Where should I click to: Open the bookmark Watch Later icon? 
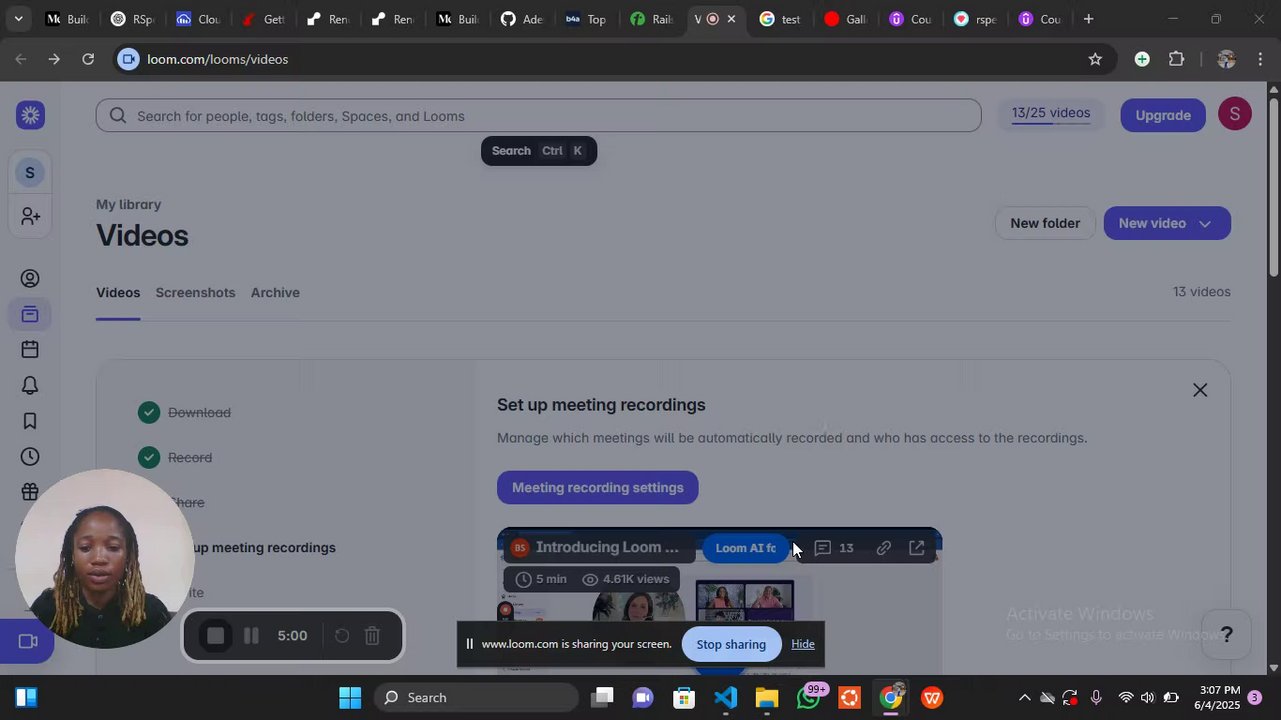point(30,422)
